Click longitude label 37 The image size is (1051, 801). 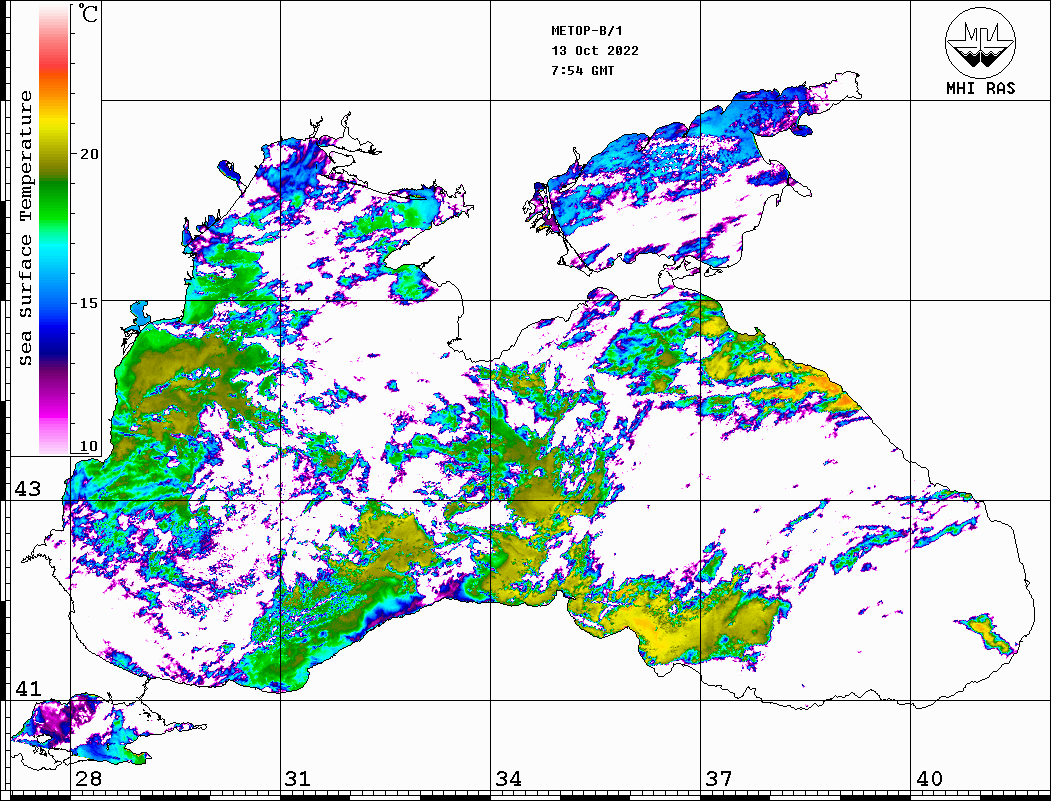(x=719, y=778)
